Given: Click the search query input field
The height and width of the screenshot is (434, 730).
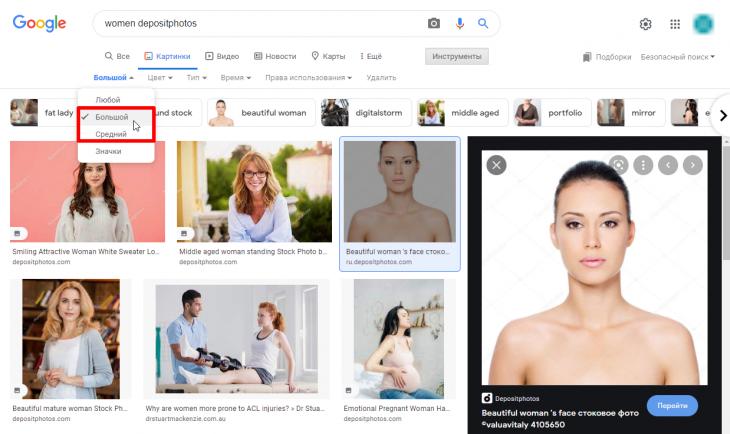Looking at the screenshot, I should click(261, 23).
